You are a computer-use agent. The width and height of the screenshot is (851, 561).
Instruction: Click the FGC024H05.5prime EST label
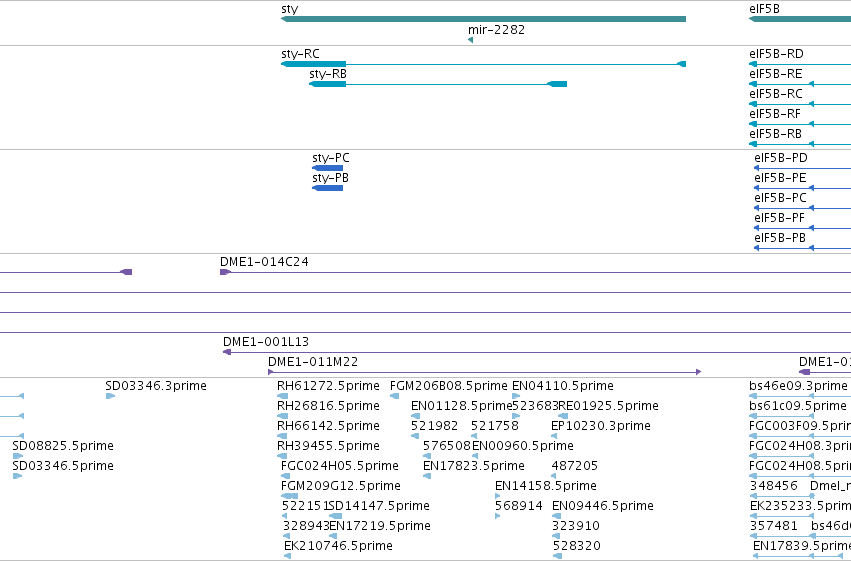(x=340, y=466)
